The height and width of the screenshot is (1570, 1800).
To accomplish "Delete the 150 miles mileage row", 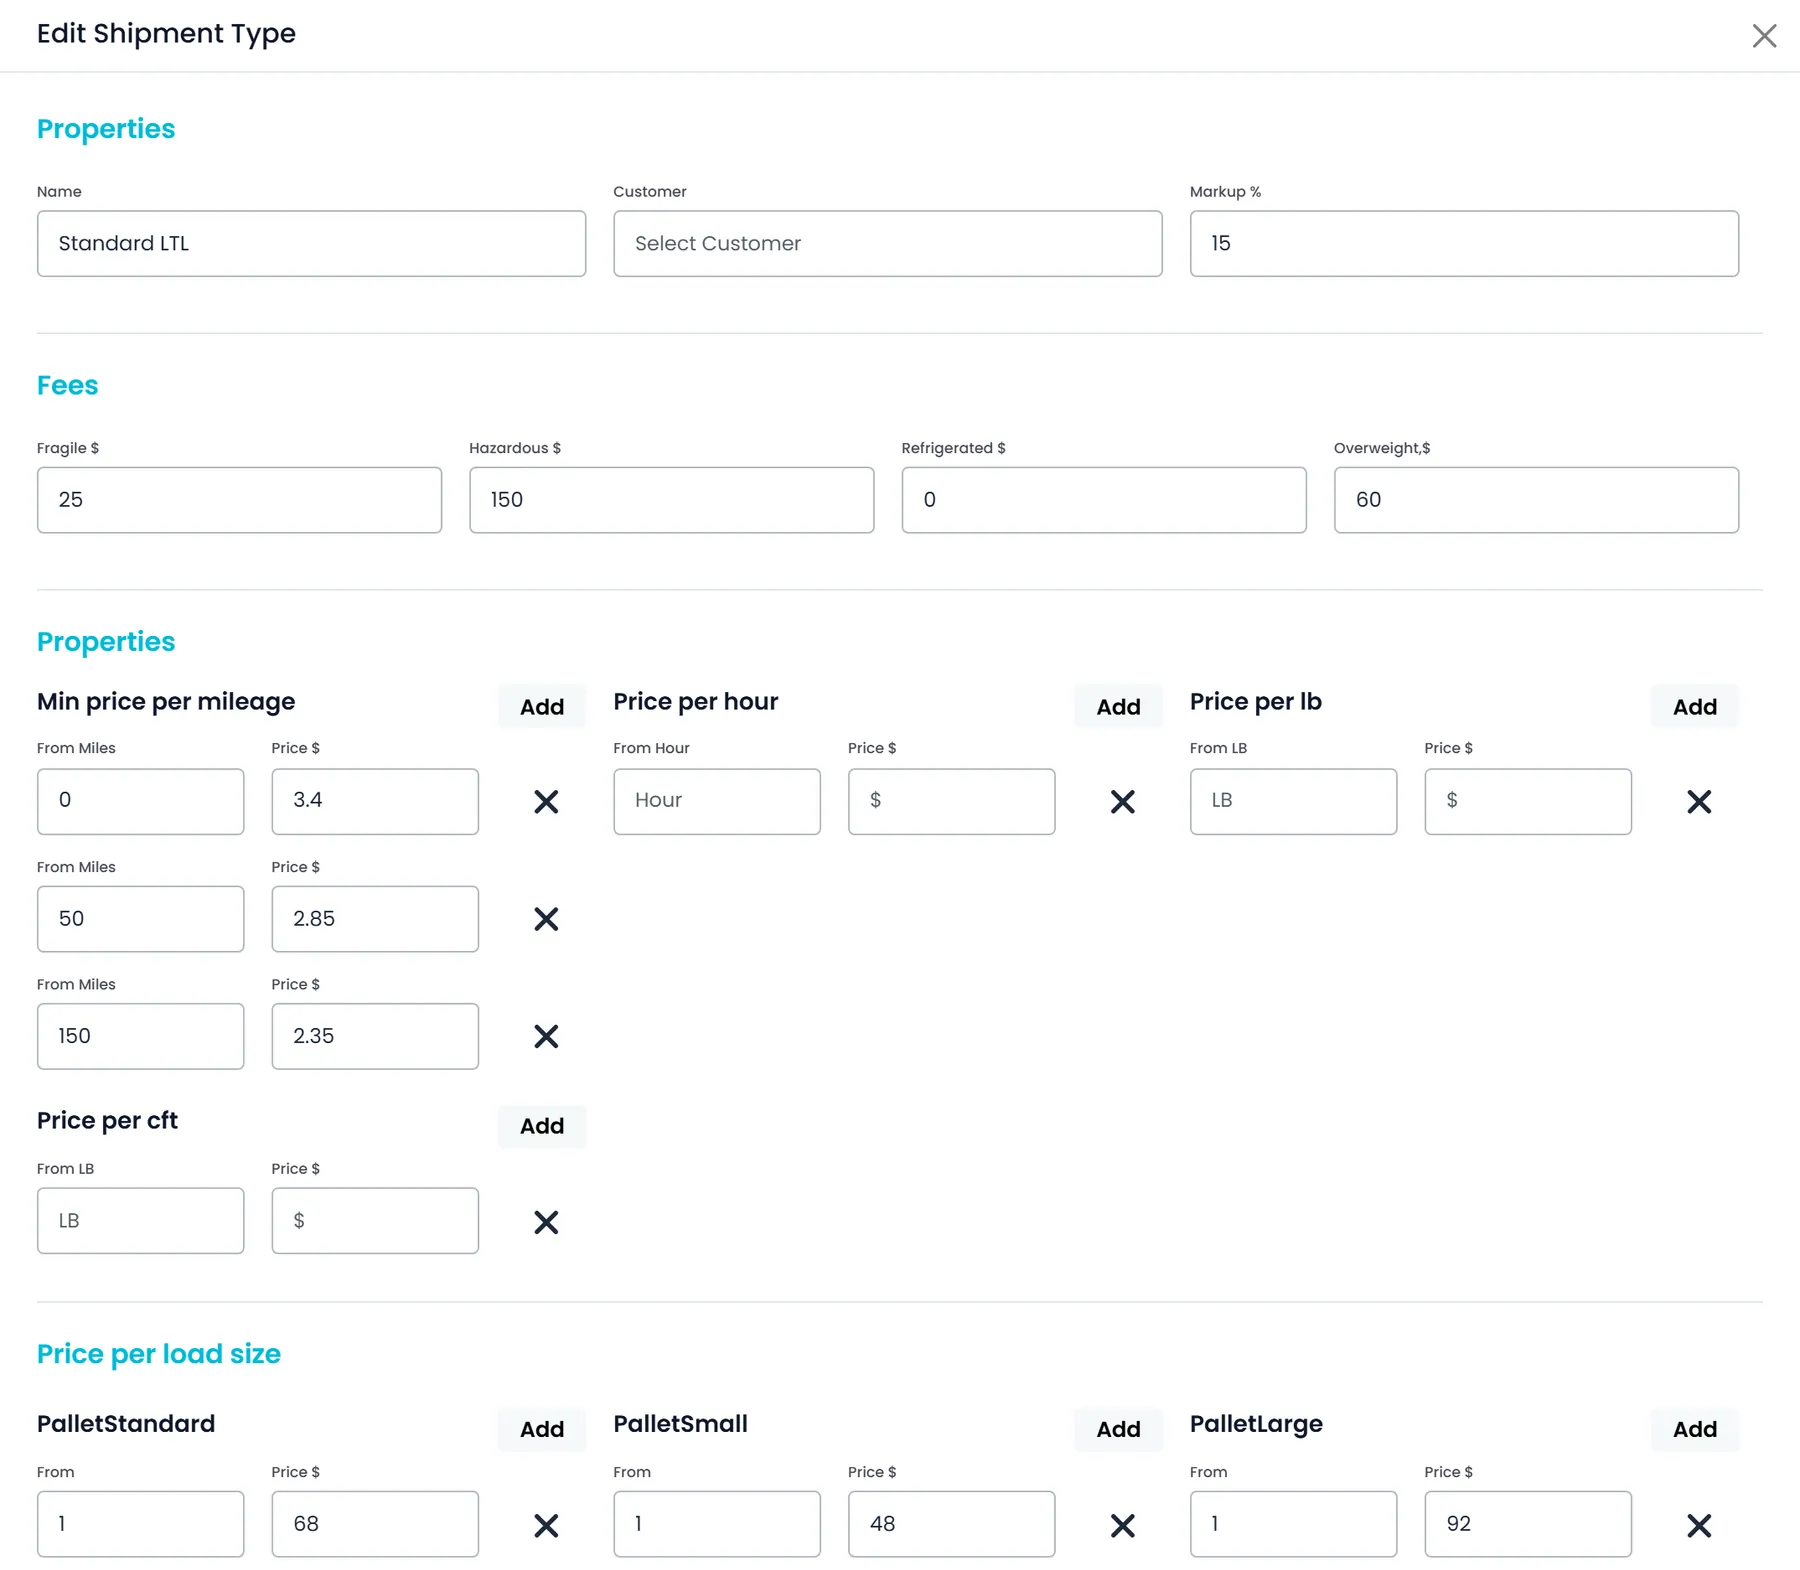I will point(546,1036).
